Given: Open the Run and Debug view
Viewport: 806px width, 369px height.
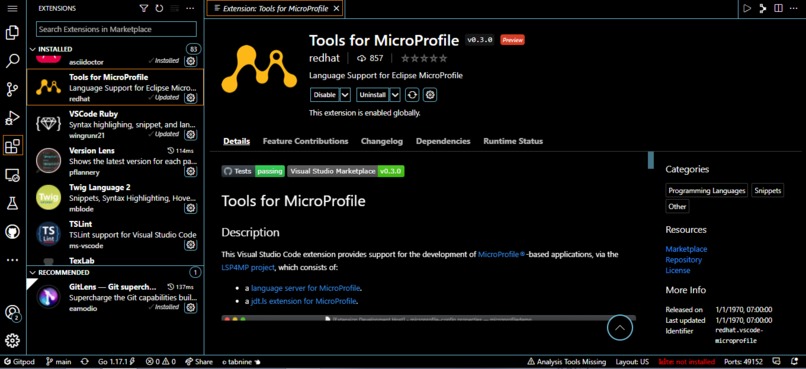Looking at the screenshot, I should (12, 118).
